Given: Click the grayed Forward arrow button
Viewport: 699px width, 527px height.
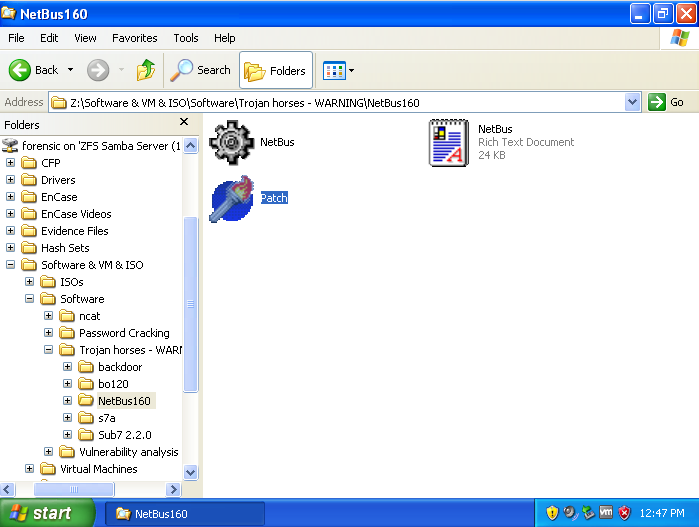Looking at the screenshot, I should [98, 70].
